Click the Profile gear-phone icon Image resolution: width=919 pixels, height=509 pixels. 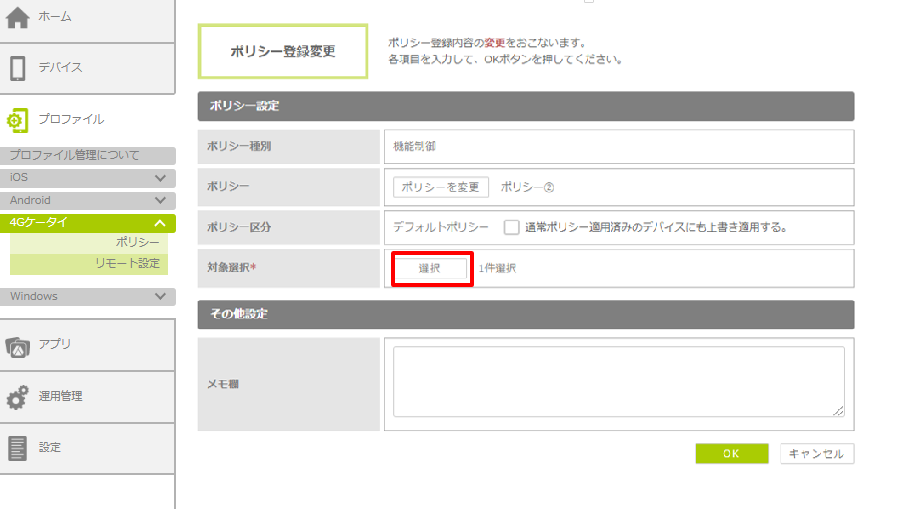coord(18,120)
